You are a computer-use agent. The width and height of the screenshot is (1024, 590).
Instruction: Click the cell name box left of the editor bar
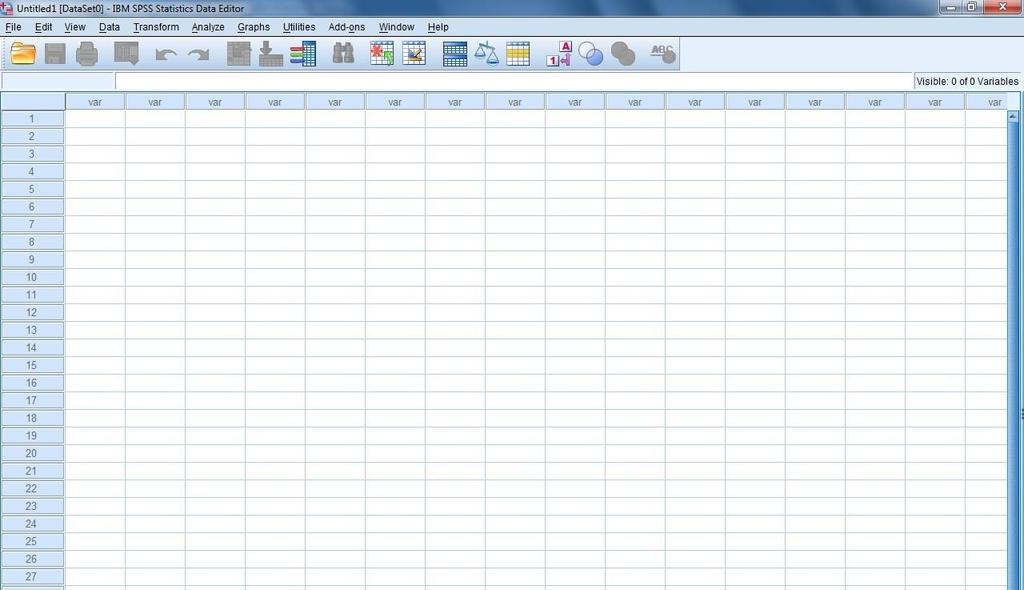tap(58, 81)
